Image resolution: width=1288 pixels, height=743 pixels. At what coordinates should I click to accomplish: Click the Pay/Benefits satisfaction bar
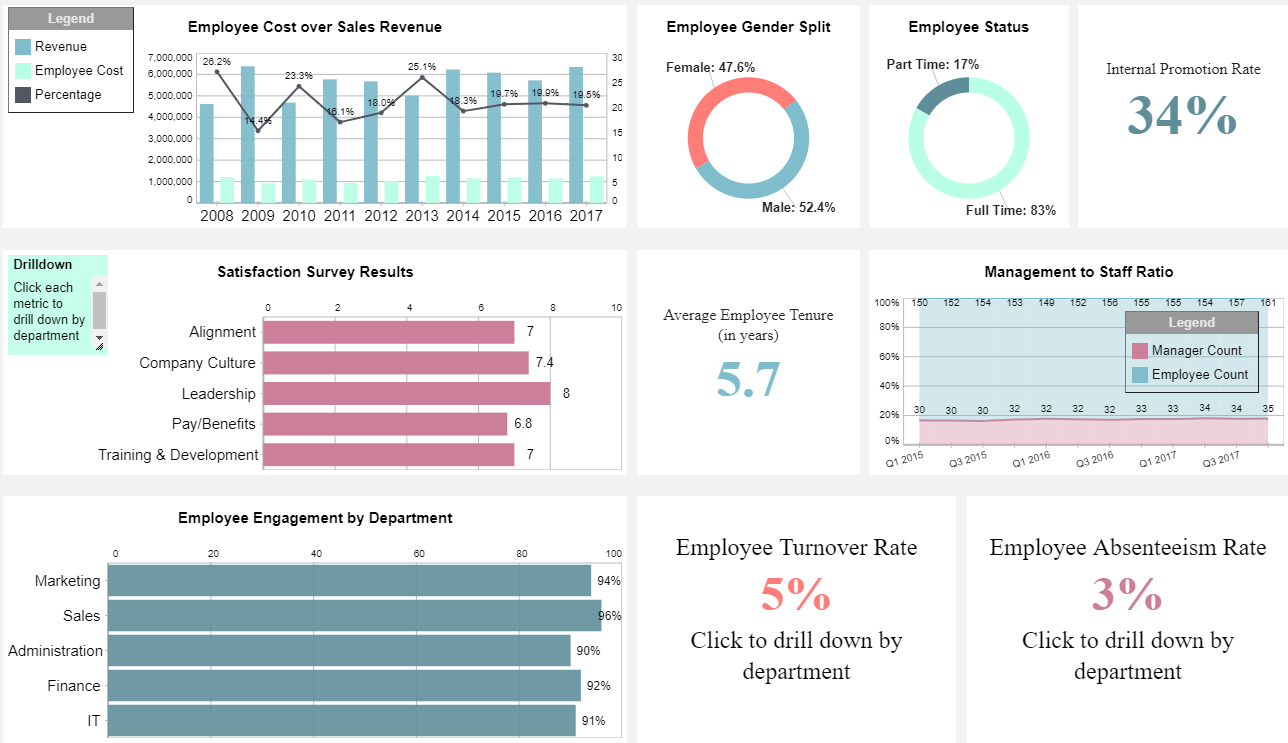coord(385,424)
